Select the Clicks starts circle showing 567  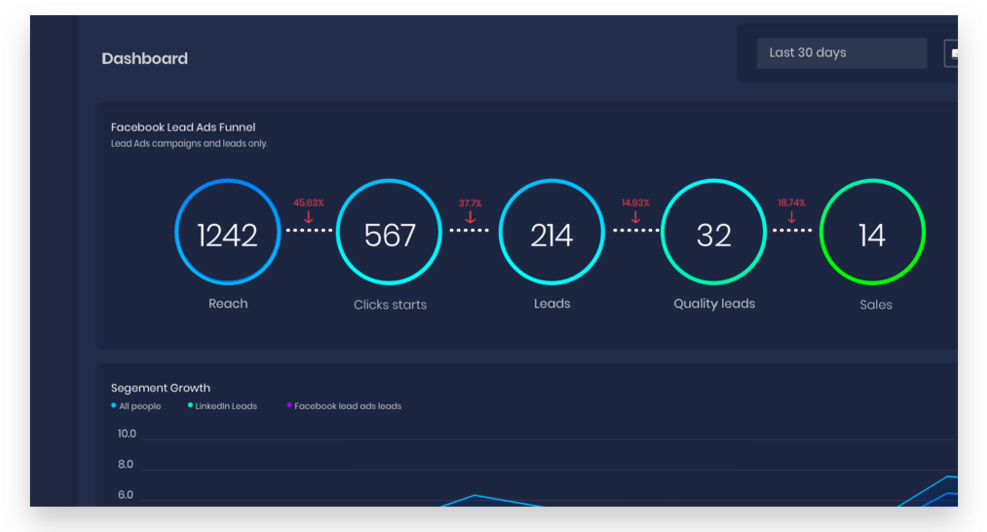click(389, 235)
